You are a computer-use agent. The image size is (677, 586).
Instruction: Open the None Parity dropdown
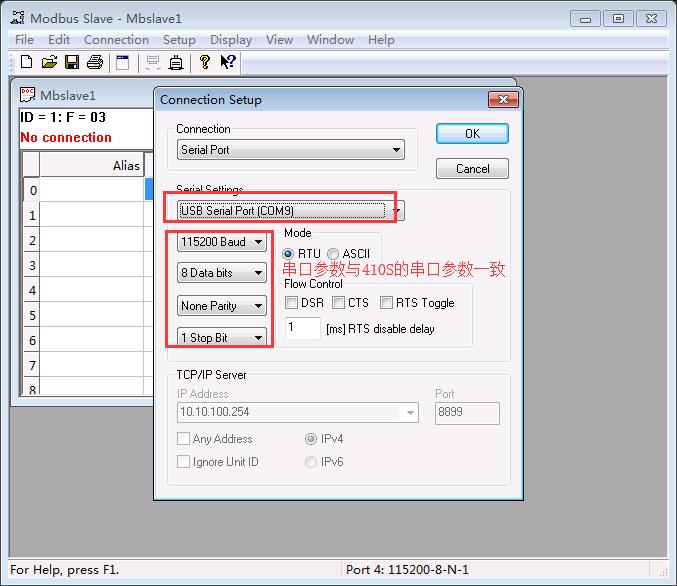(222, 306)
